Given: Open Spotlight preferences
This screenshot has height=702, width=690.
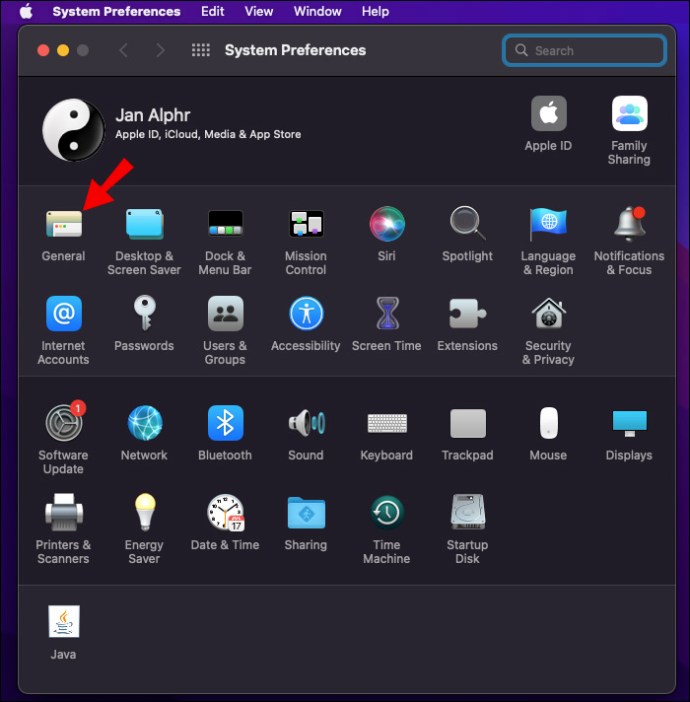Looking at the screenshot, I should click(x=467, y=224).
